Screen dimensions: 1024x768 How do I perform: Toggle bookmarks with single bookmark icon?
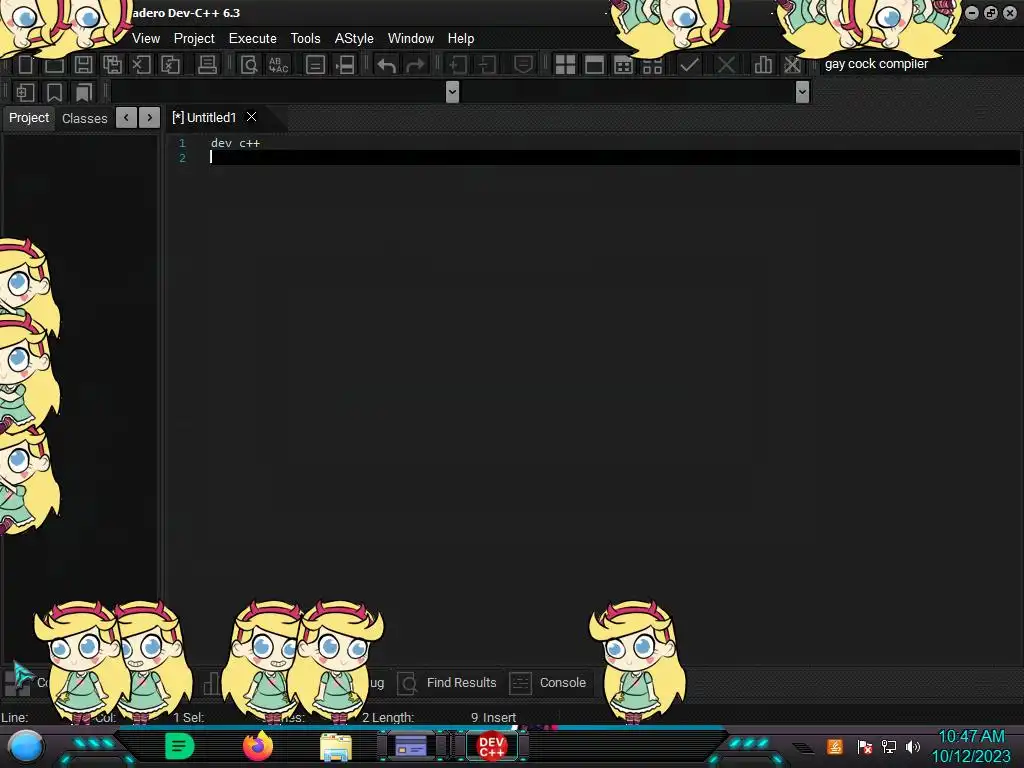point(54,92)
